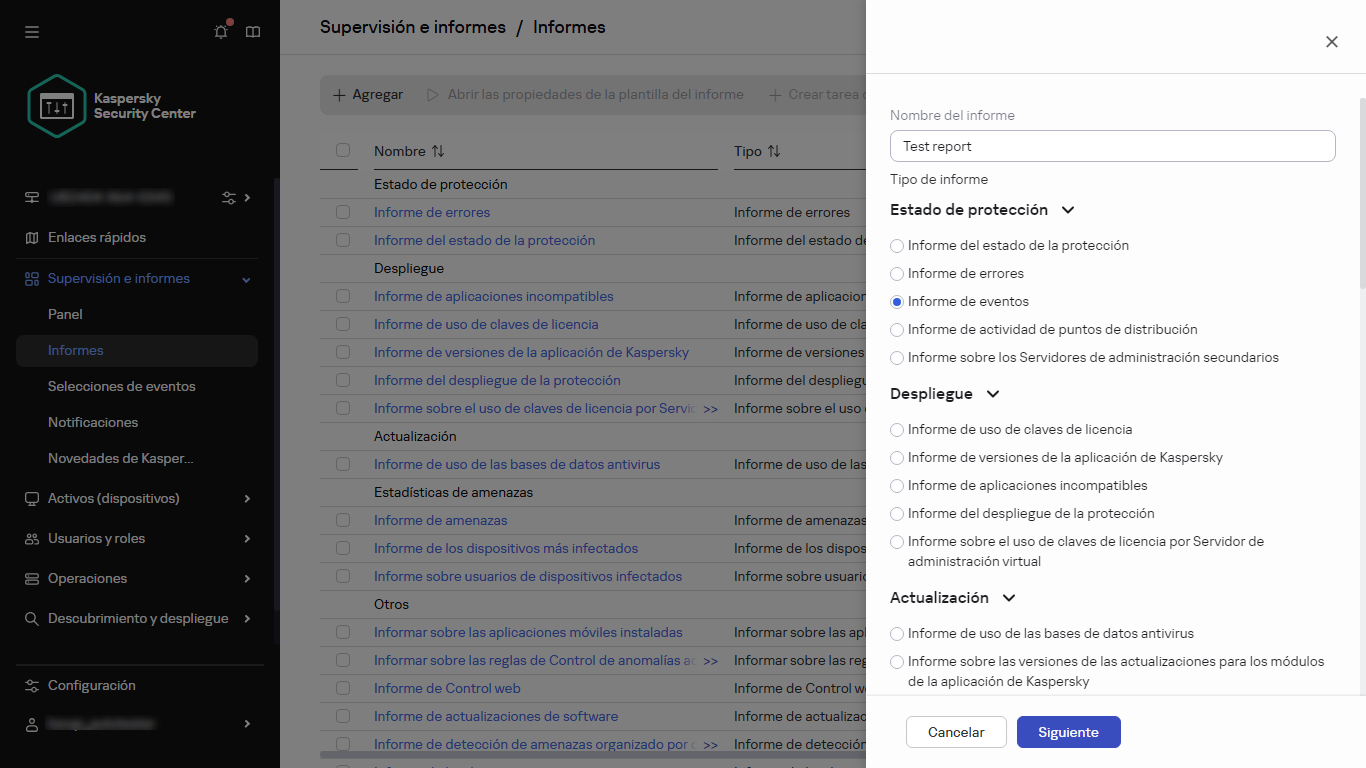Viewport: 1366px width, 768px height.
Task: Select the Informe de errores radio button
Action: [897, 274]
